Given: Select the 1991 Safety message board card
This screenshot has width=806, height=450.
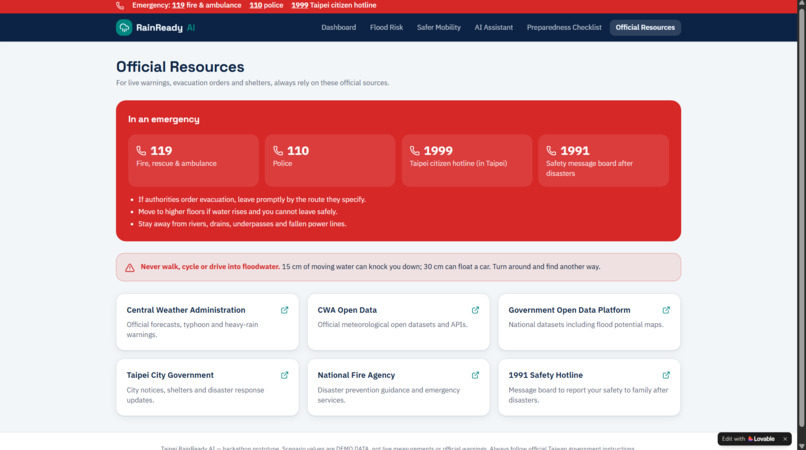Looking at the screenshot, I should [603, 160].
